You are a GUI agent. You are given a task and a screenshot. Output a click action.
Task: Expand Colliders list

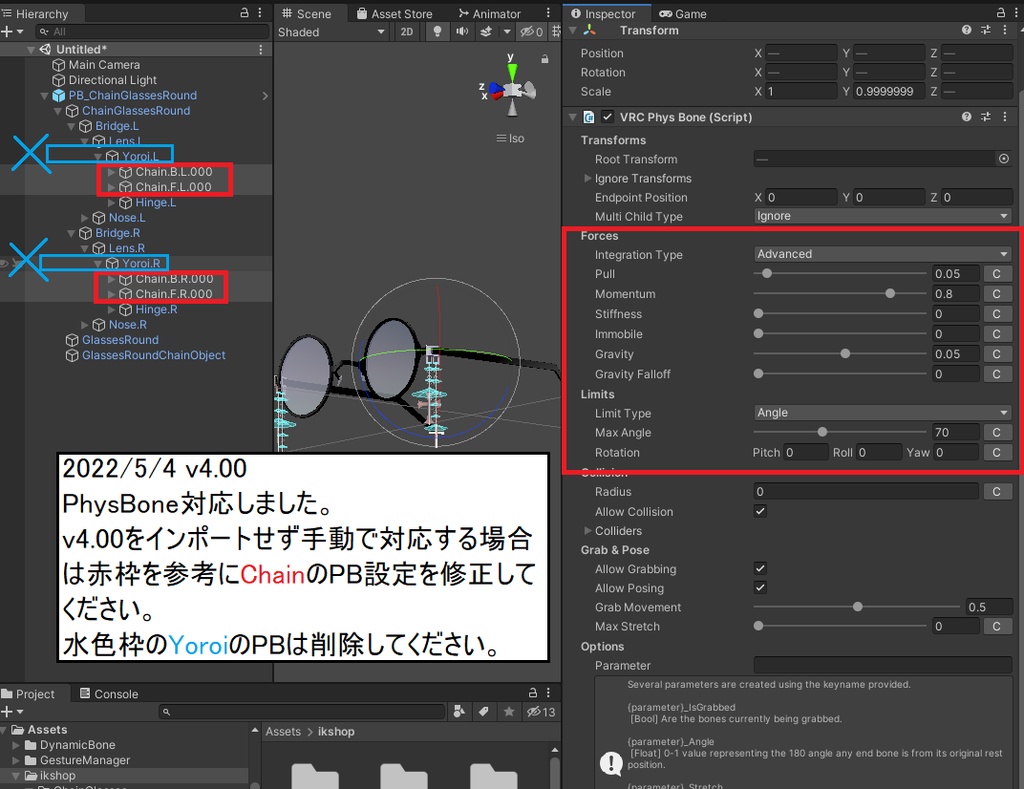(588, 530)
